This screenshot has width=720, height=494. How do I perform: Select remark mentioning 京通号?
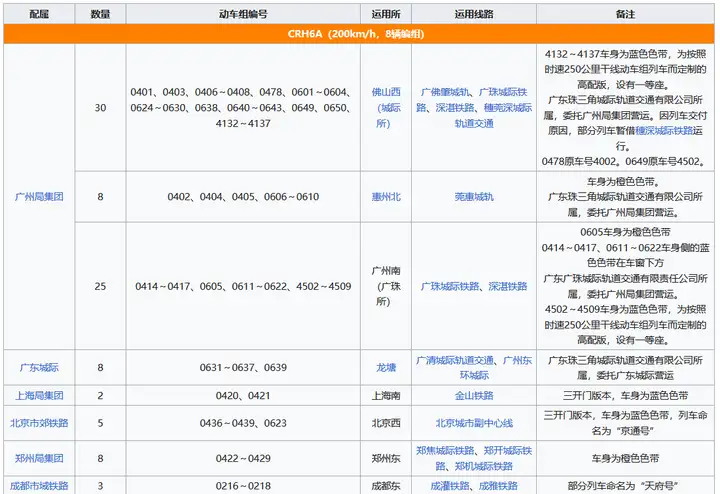(625, 423)
